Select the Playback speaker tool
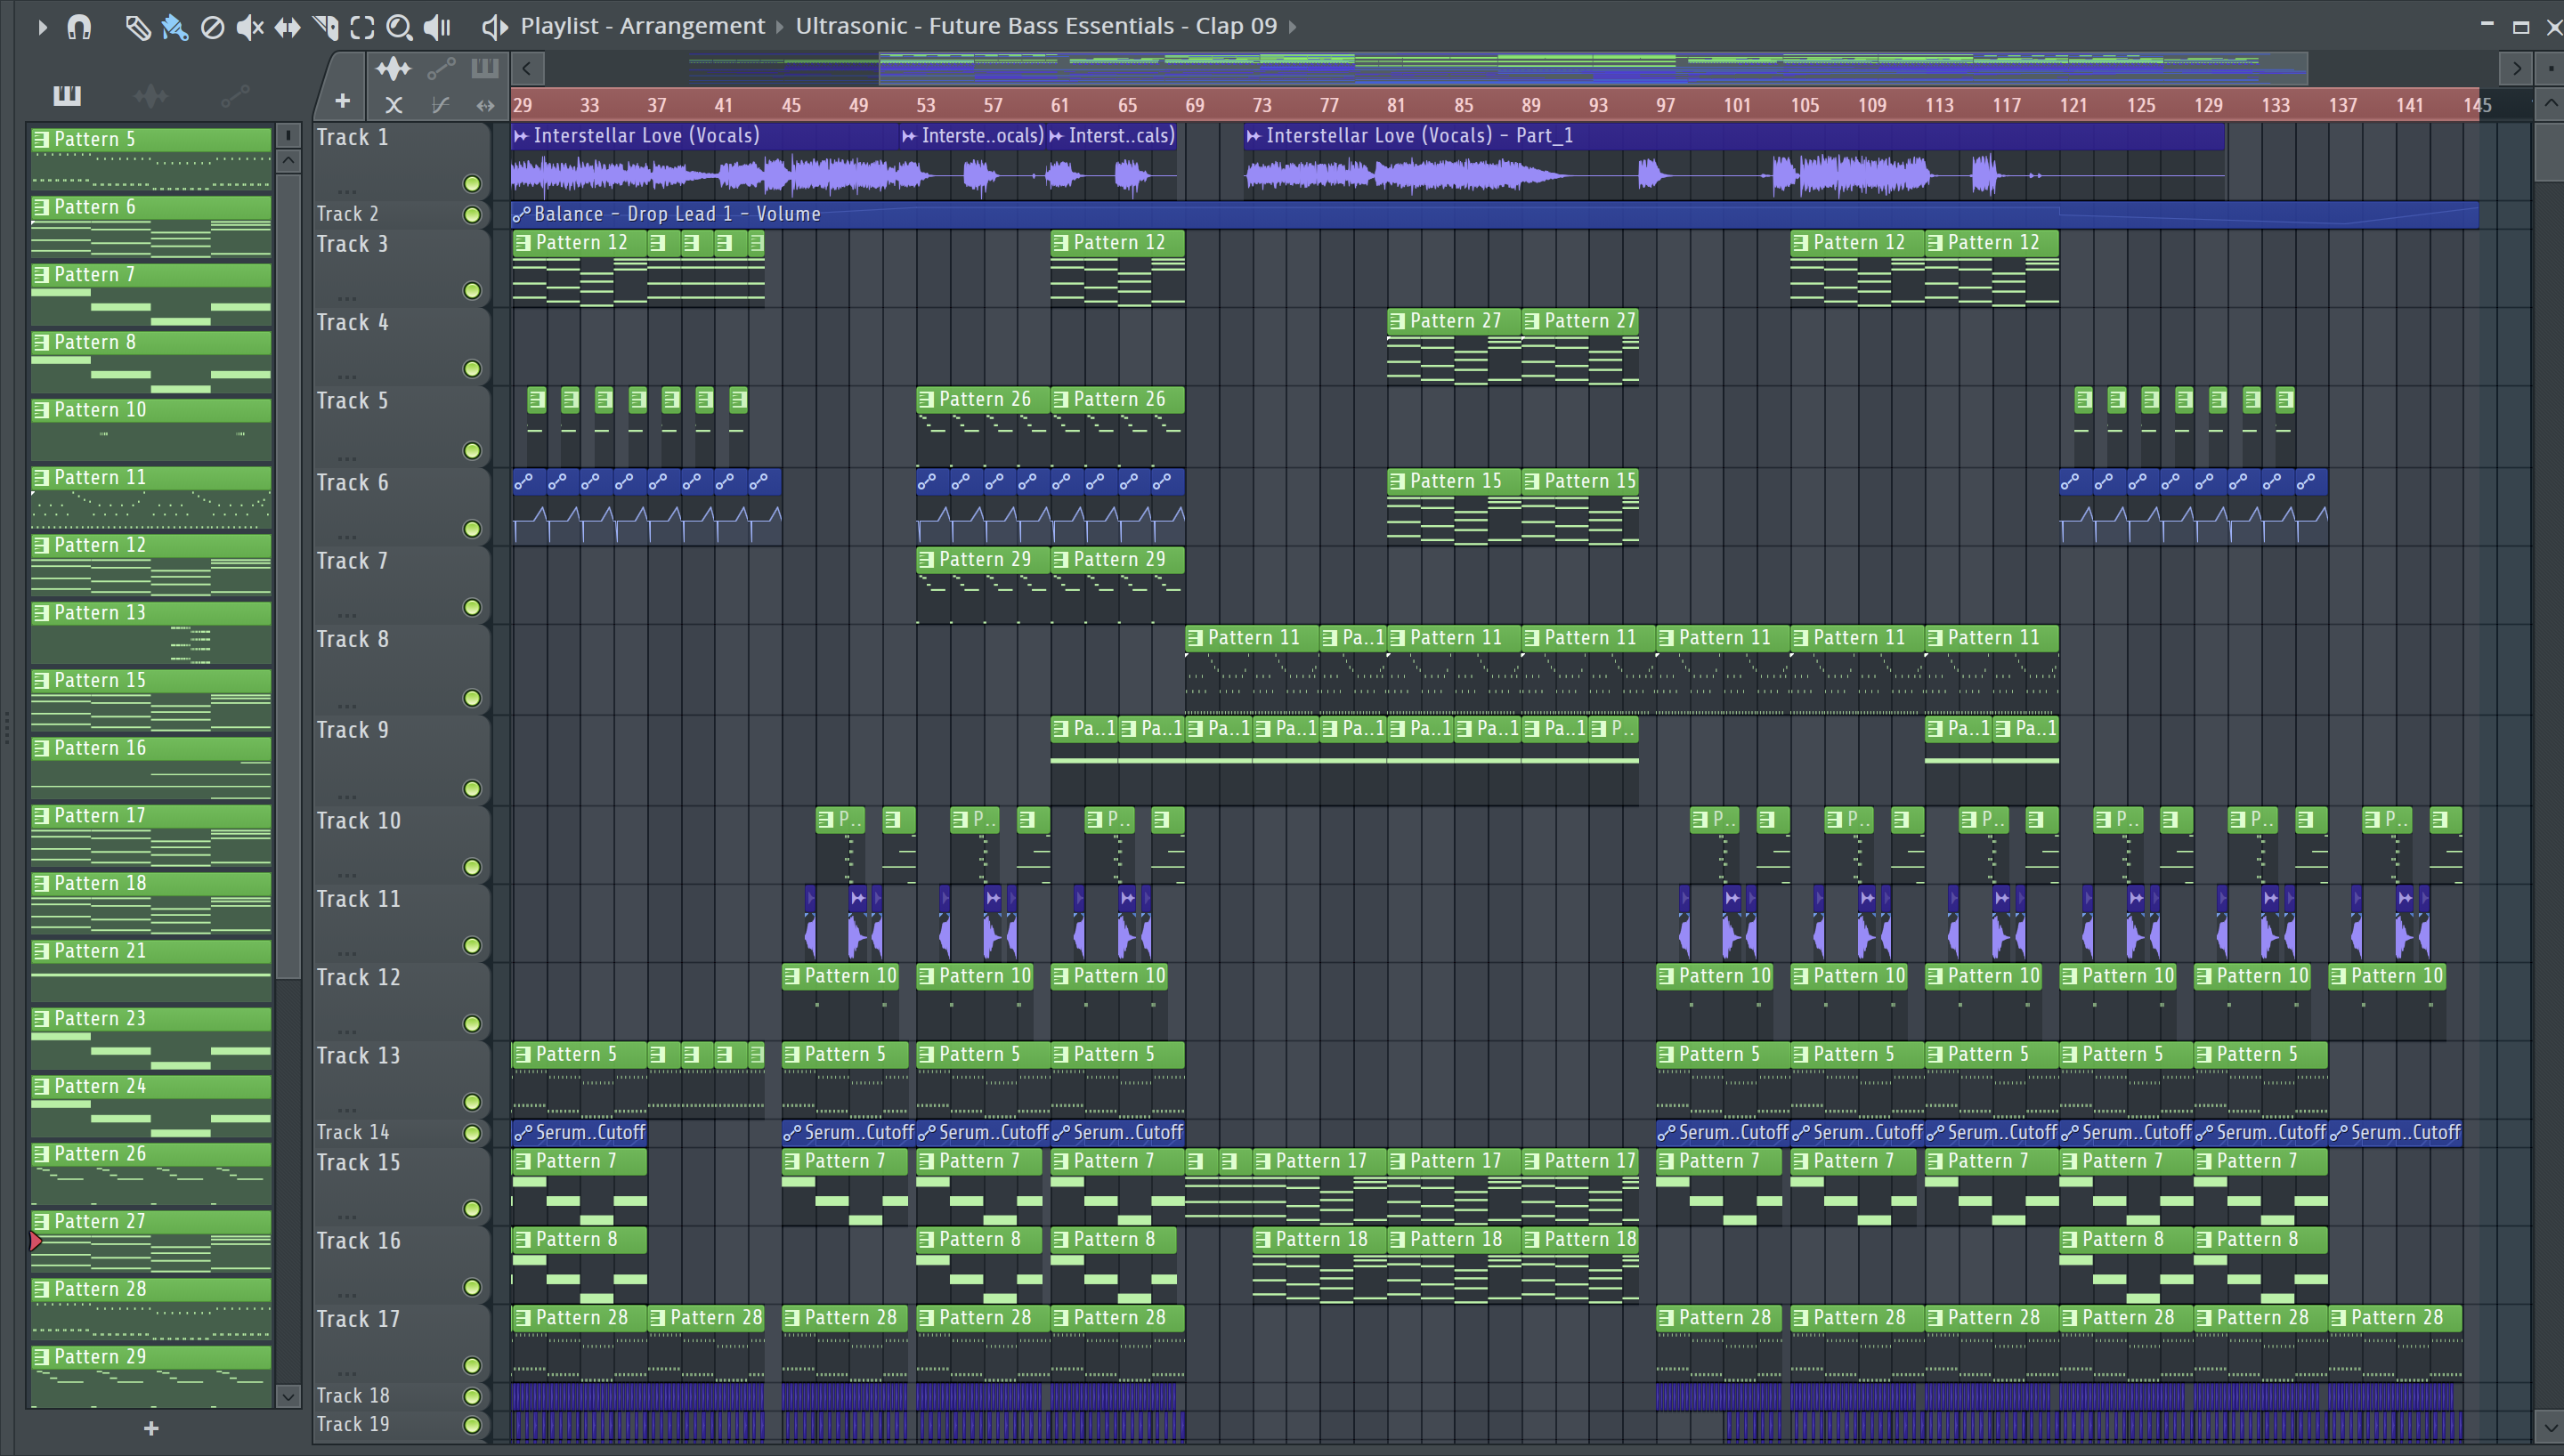The image size is (2564, 1456). (437, 27)
